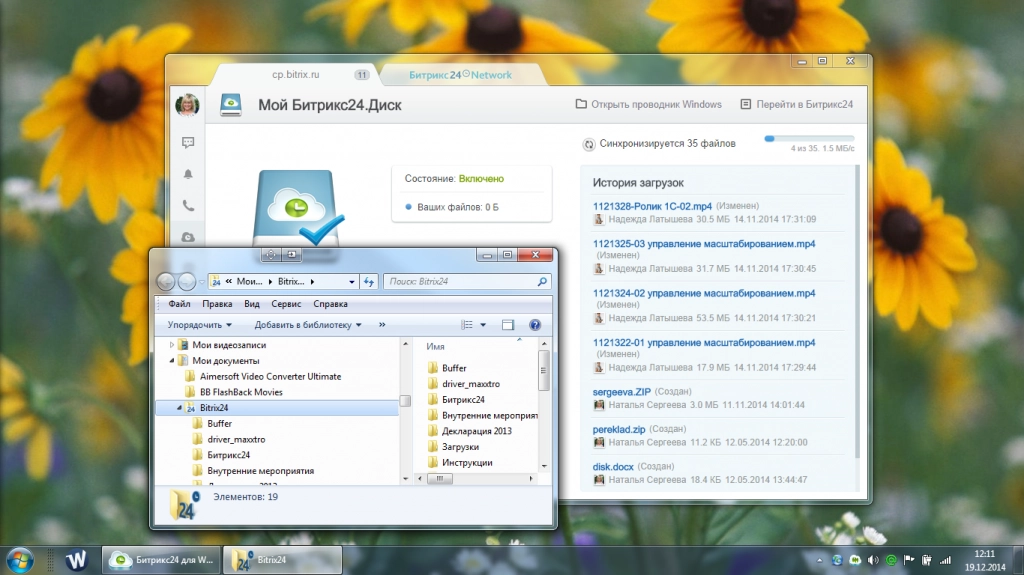
Task: Switch to the Битрикс24 Network tab
Action: tap(460, 75)
